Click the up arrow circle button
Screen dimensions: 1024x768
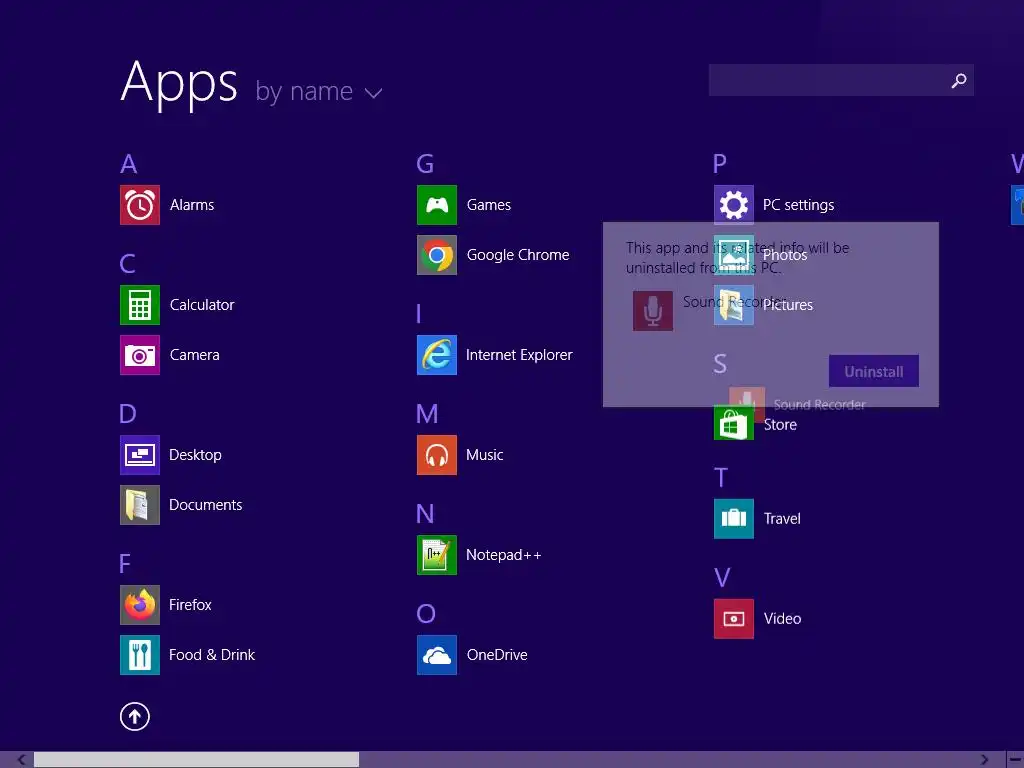(135, 716)
